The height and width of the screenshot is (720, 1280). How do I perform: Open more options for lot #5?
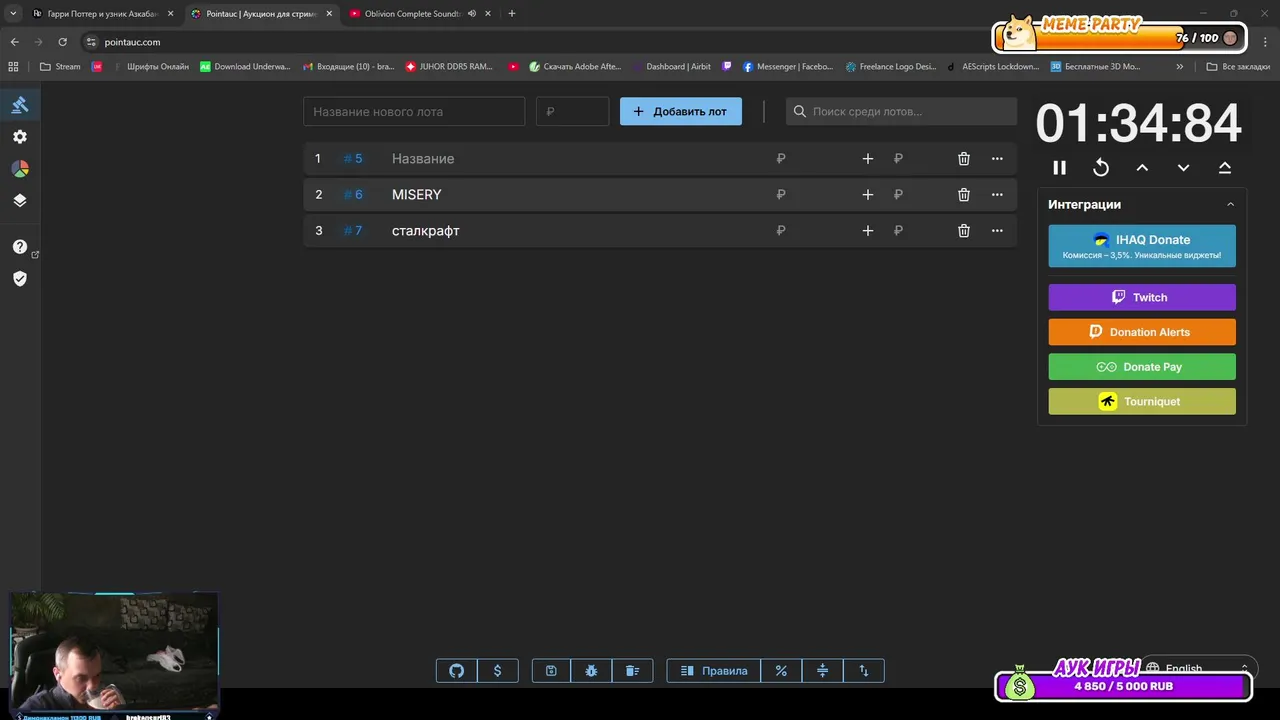coord(997,159)
